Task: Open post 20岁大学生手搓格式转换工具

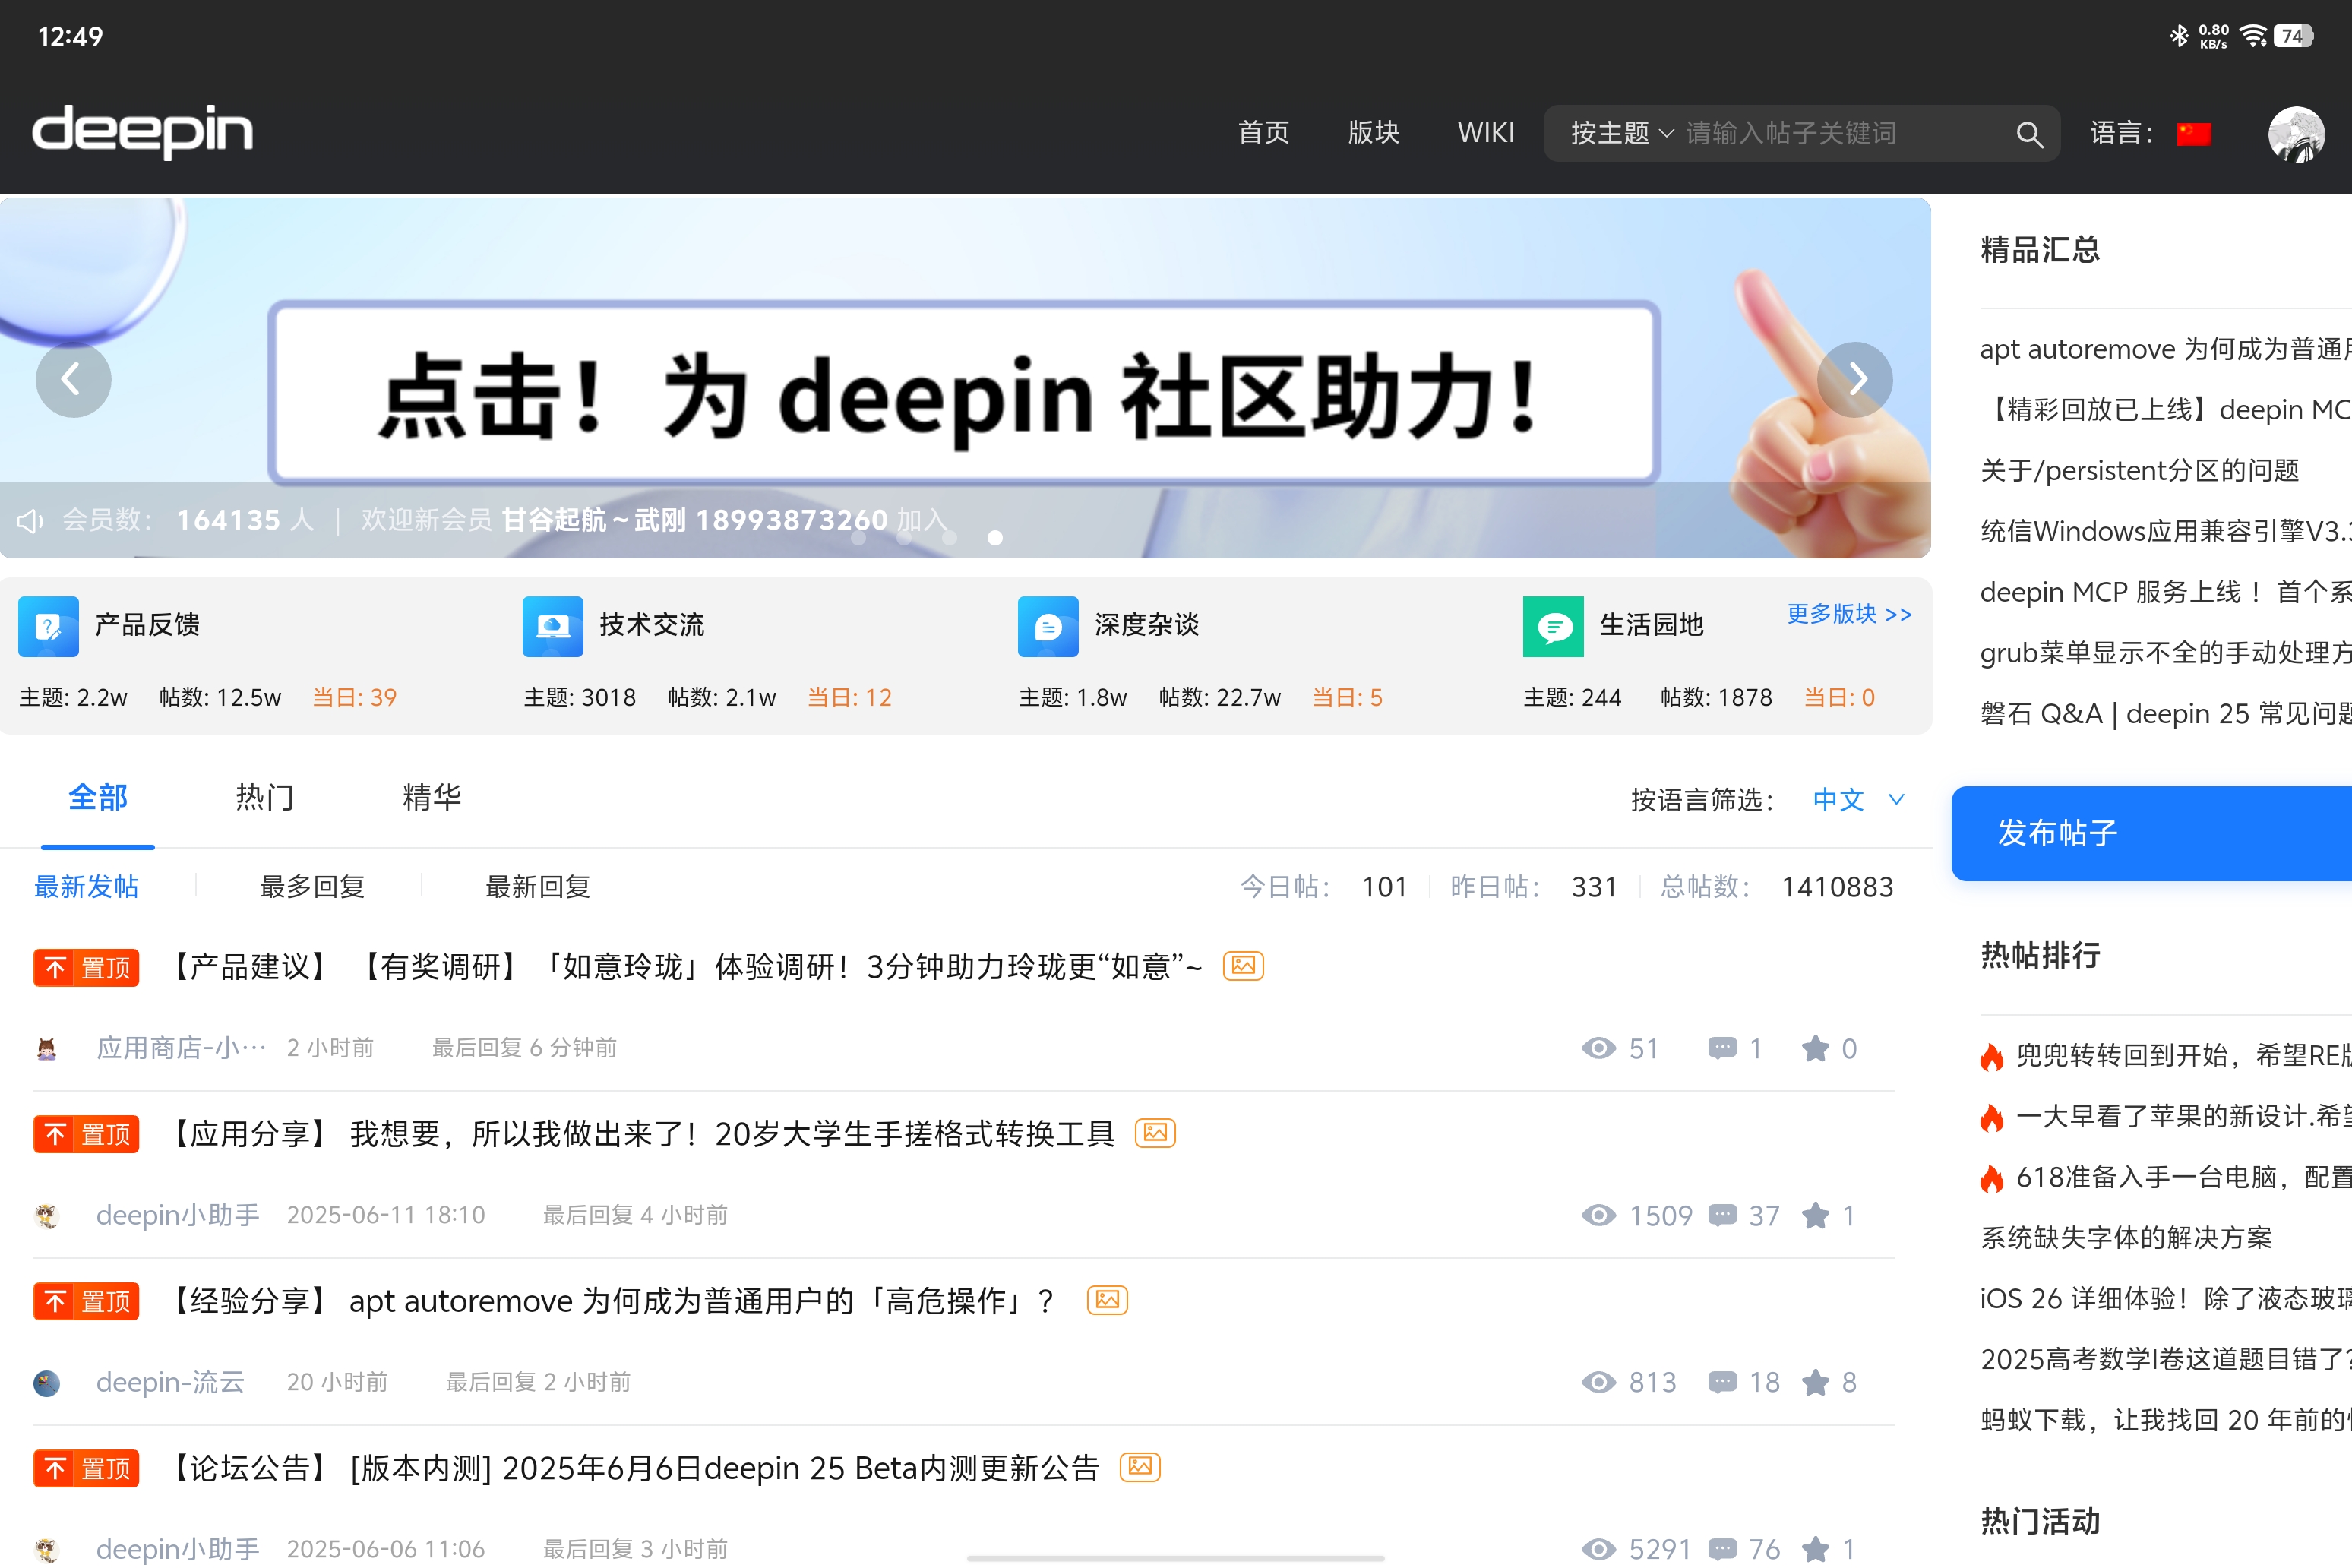Action: coord(641,1134)
